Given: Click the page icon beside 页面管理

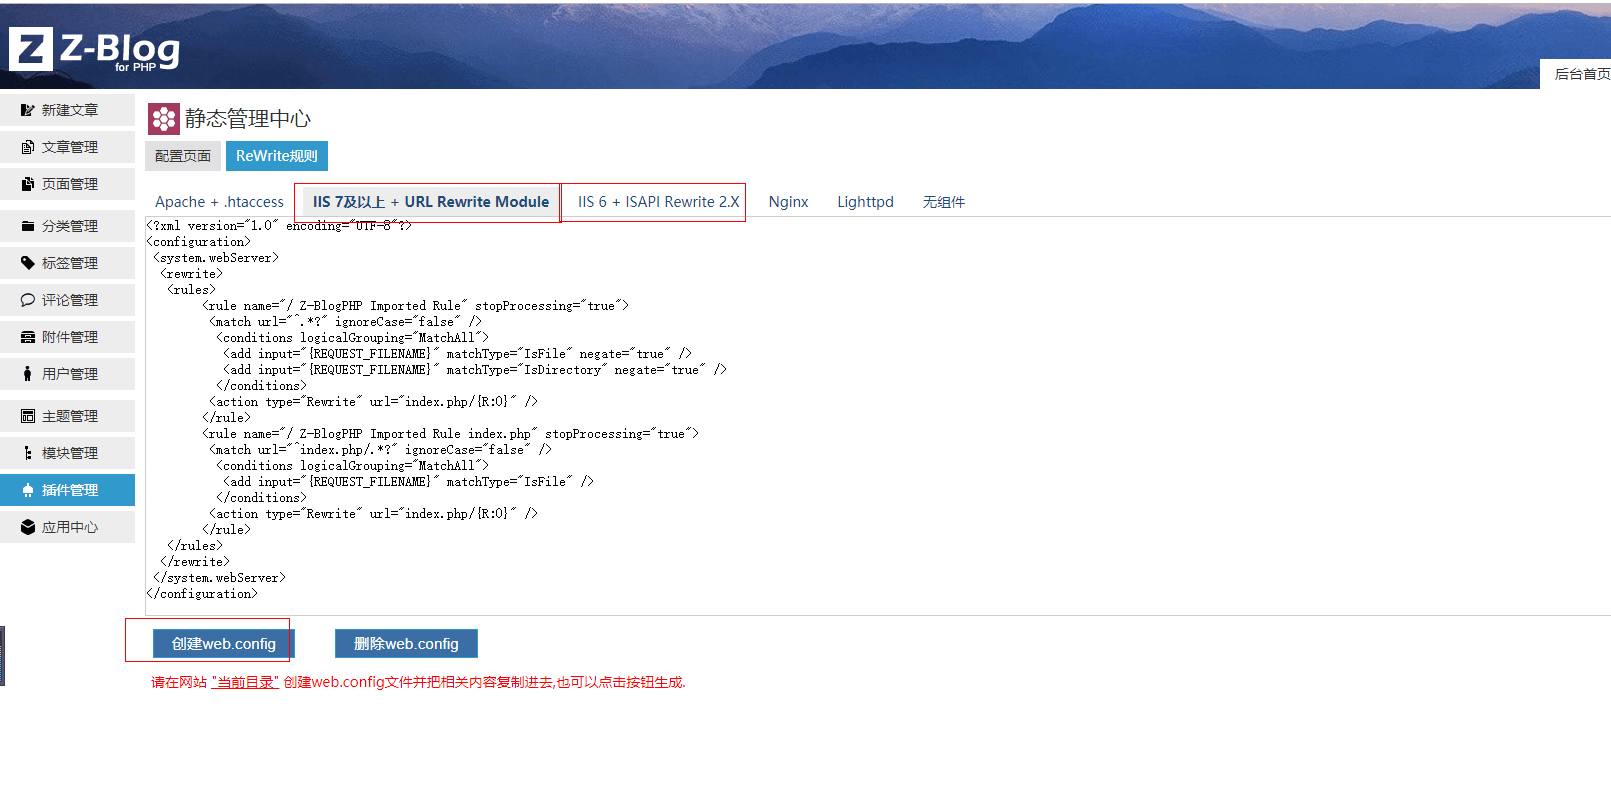Looking at the screenshot, I should (28, 184).
